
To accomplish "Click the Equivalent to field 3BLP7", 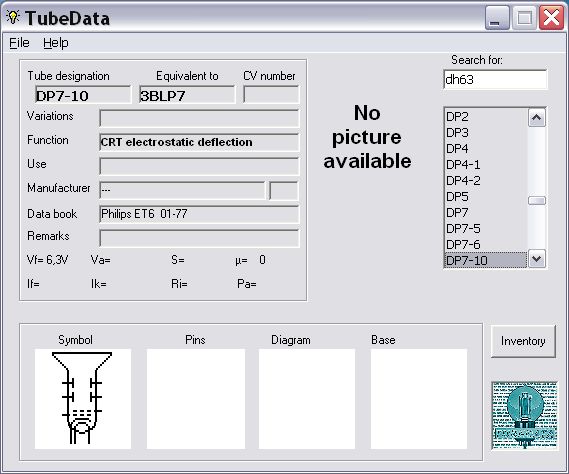I will [187, 95].
